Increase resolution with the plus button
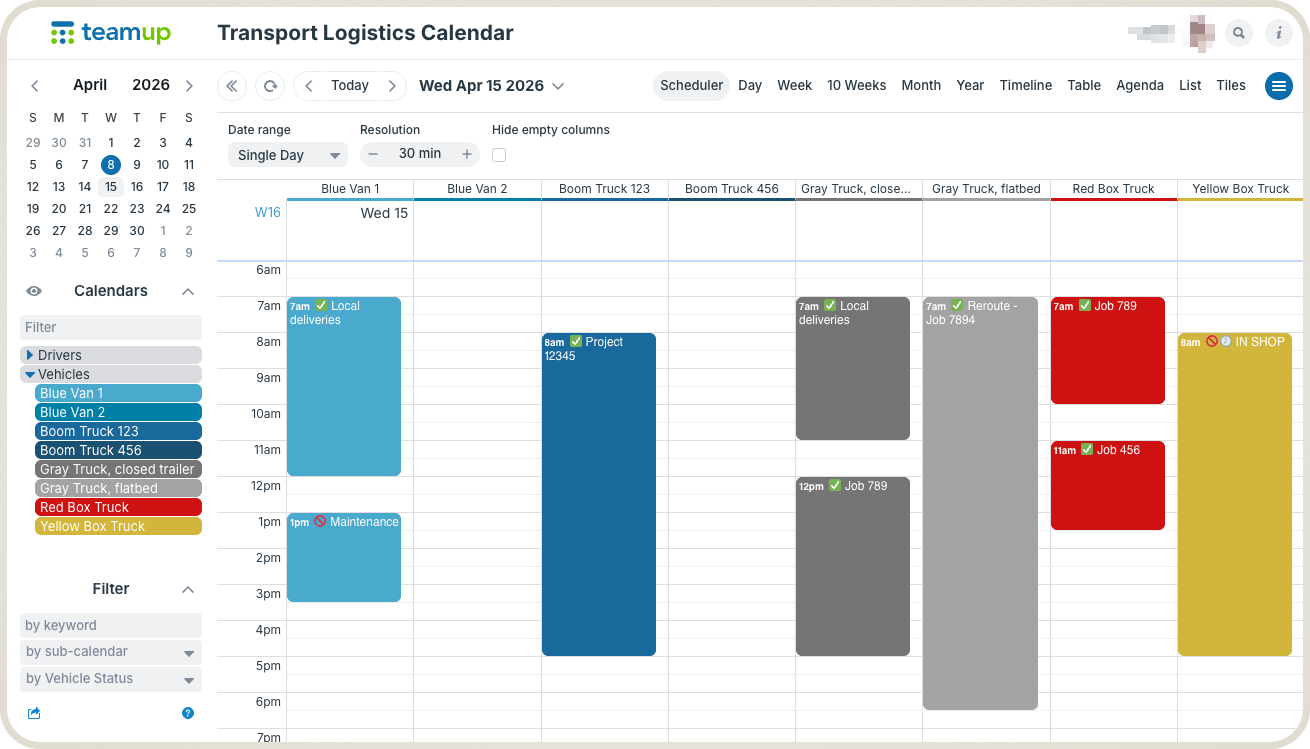1310x749 pixels. click(x=466, y=154)
